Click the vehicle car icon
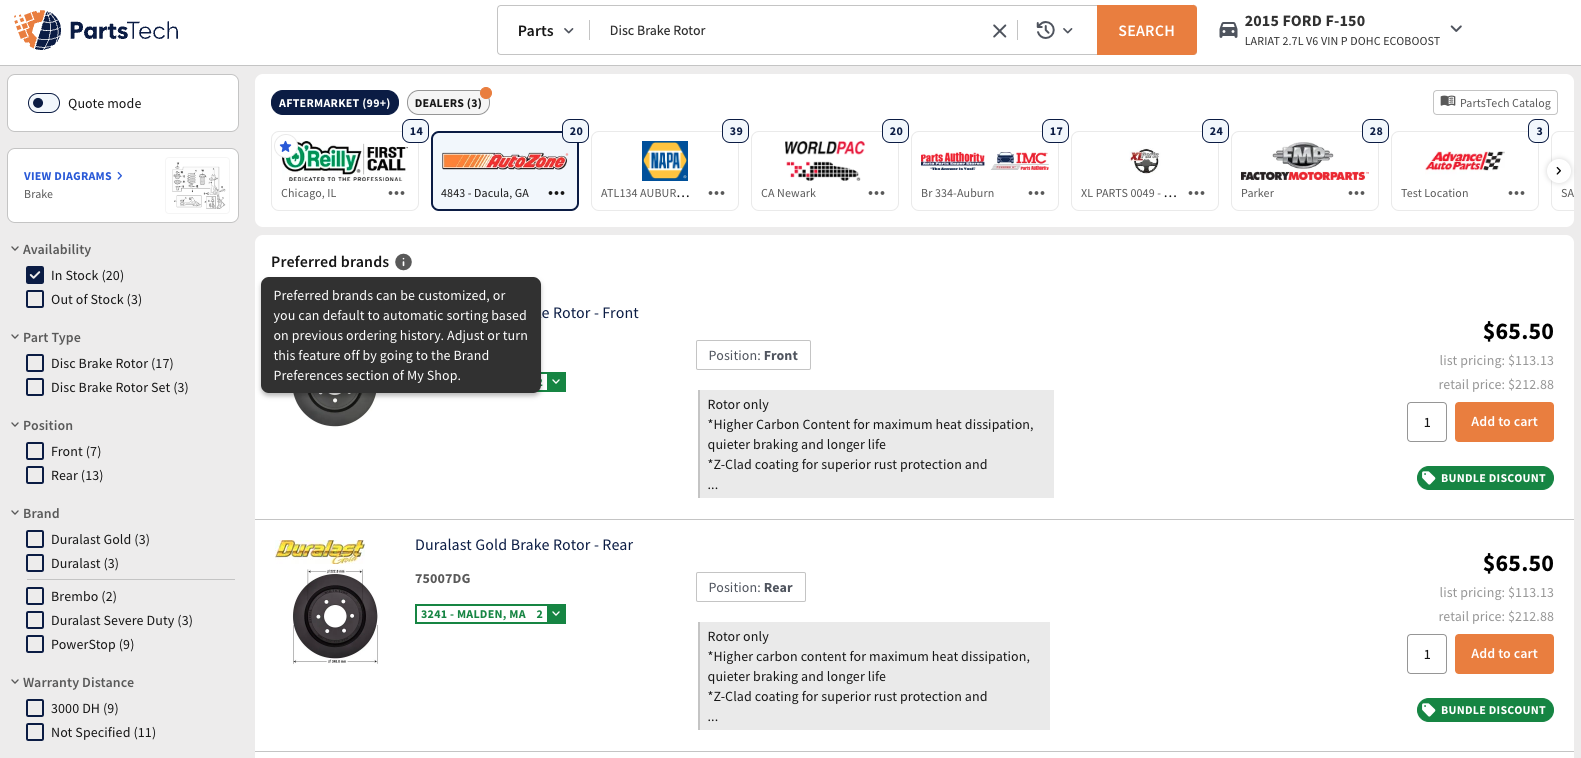Screen dimensions: 1581x758 (1228, 30)
